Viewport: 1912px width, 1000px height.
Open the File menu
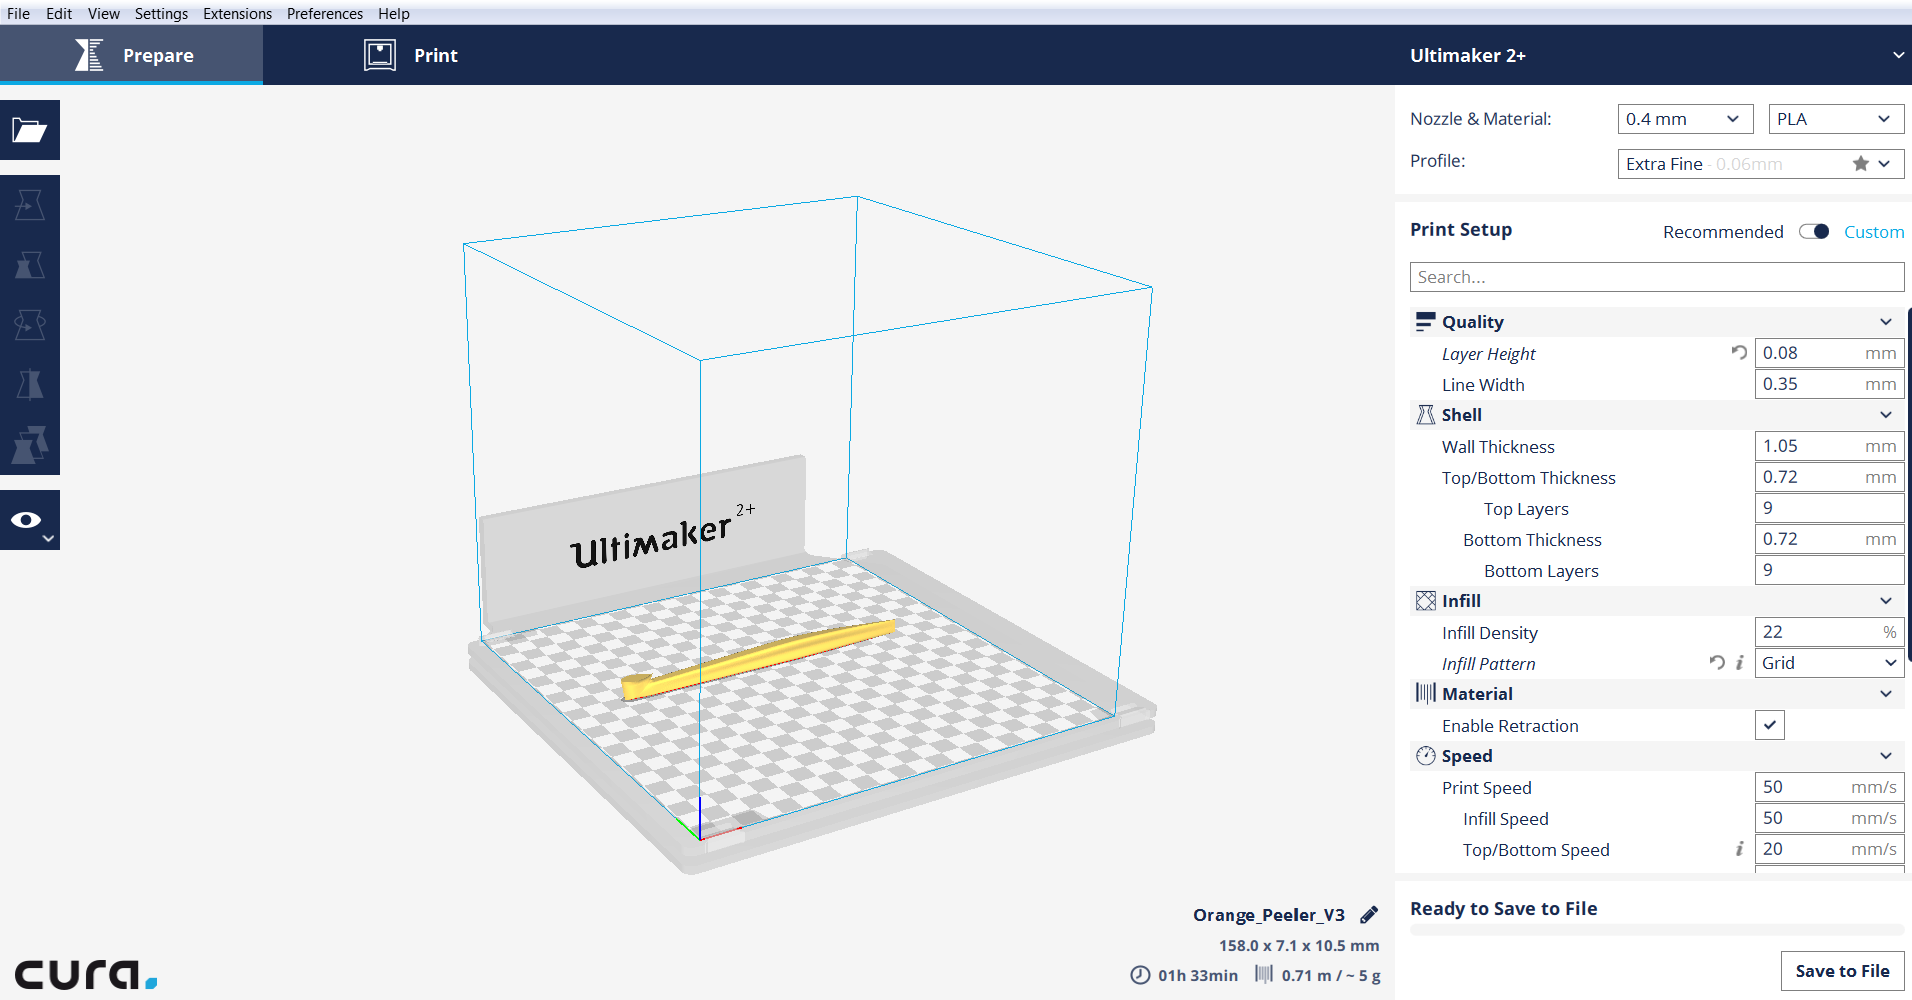pos(18,13)
